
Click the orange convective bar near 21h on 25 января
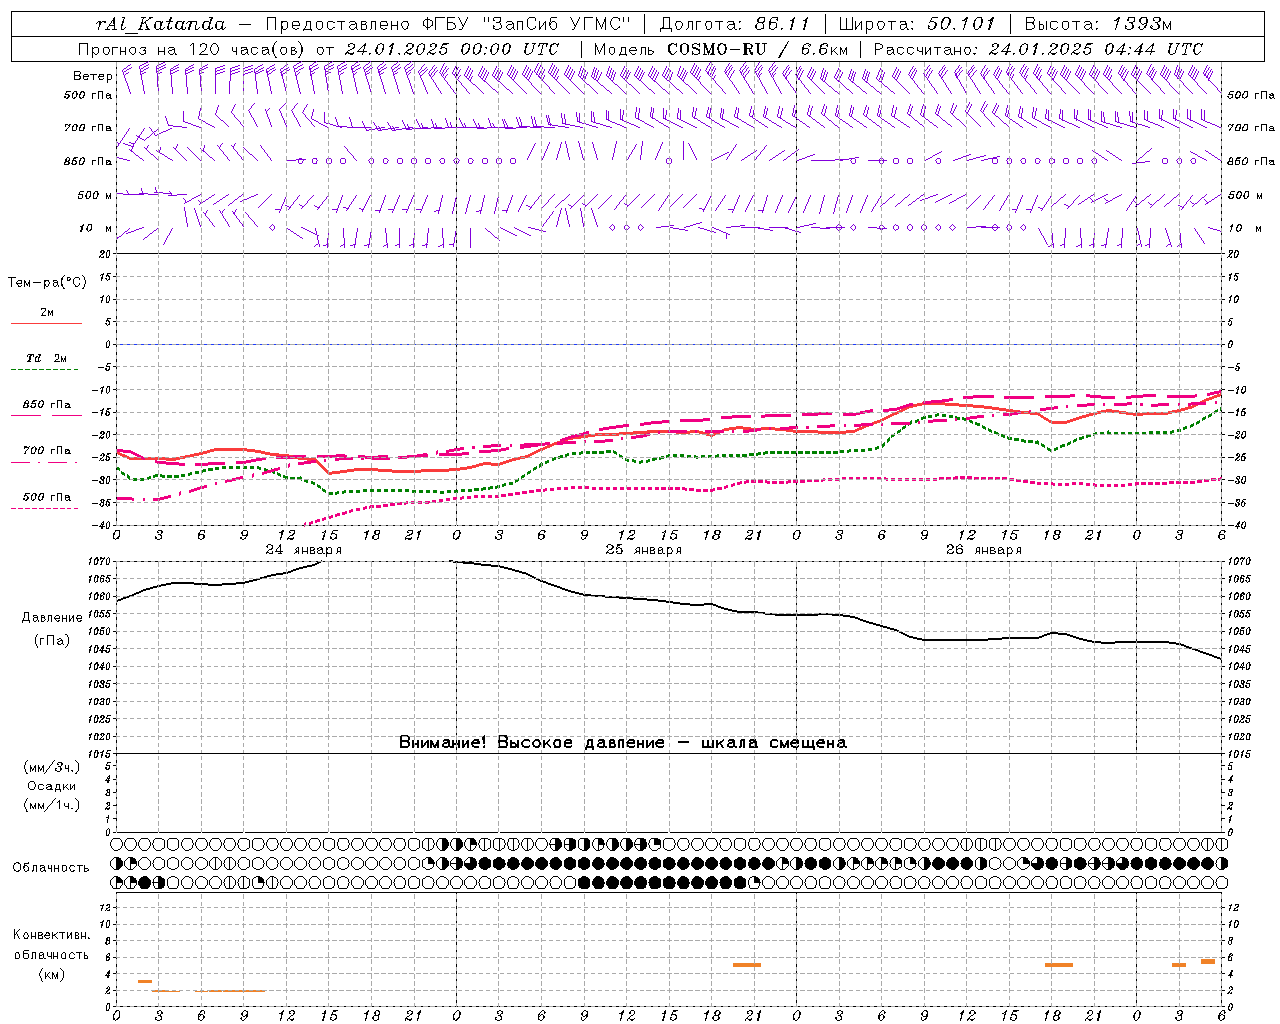click(747, 965)
